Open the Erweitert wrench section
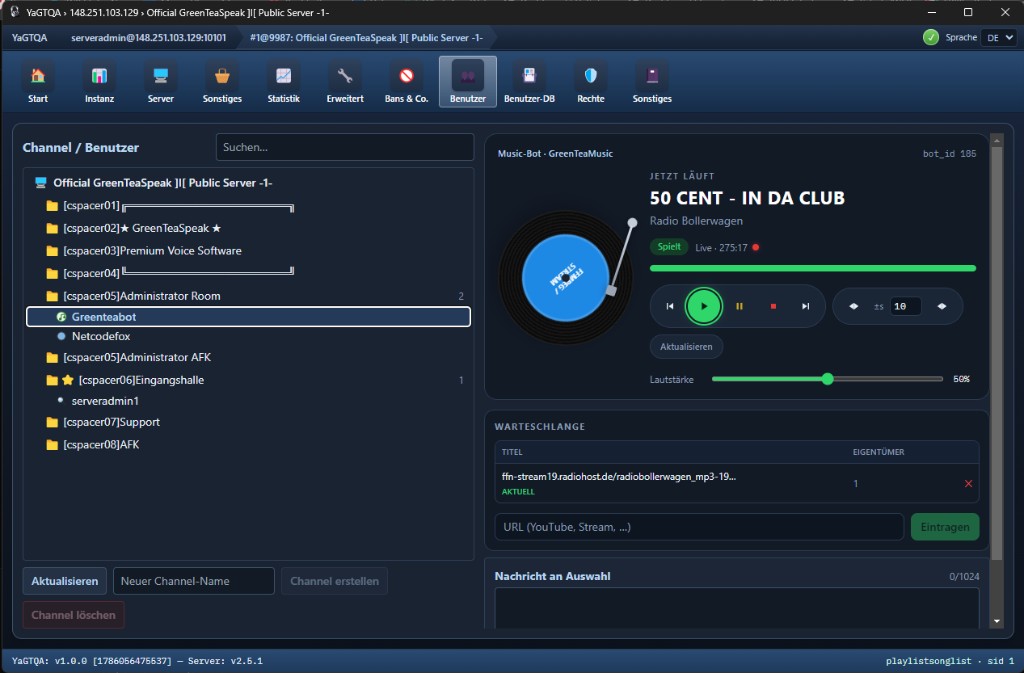Viewport: 1024px width, 673px height. tap(345, 82)
